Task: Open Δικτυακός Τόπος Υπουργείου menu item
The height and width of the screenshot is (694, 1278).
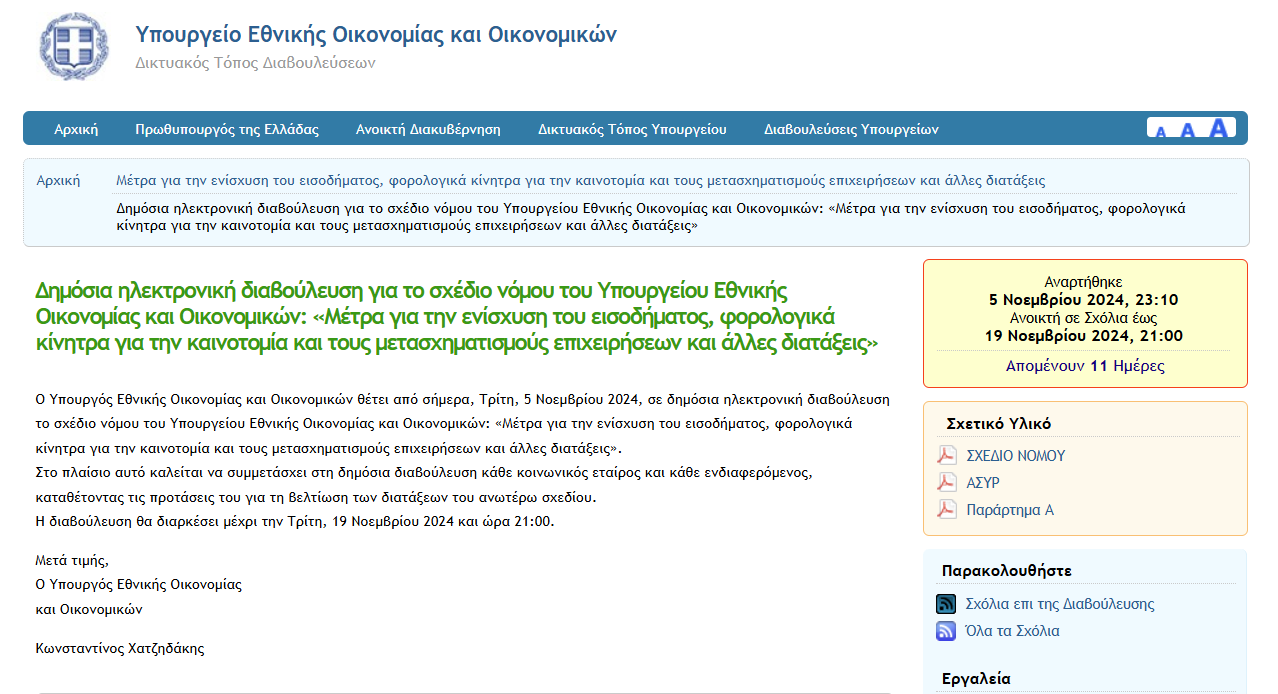Action: [x=632, y=129]
